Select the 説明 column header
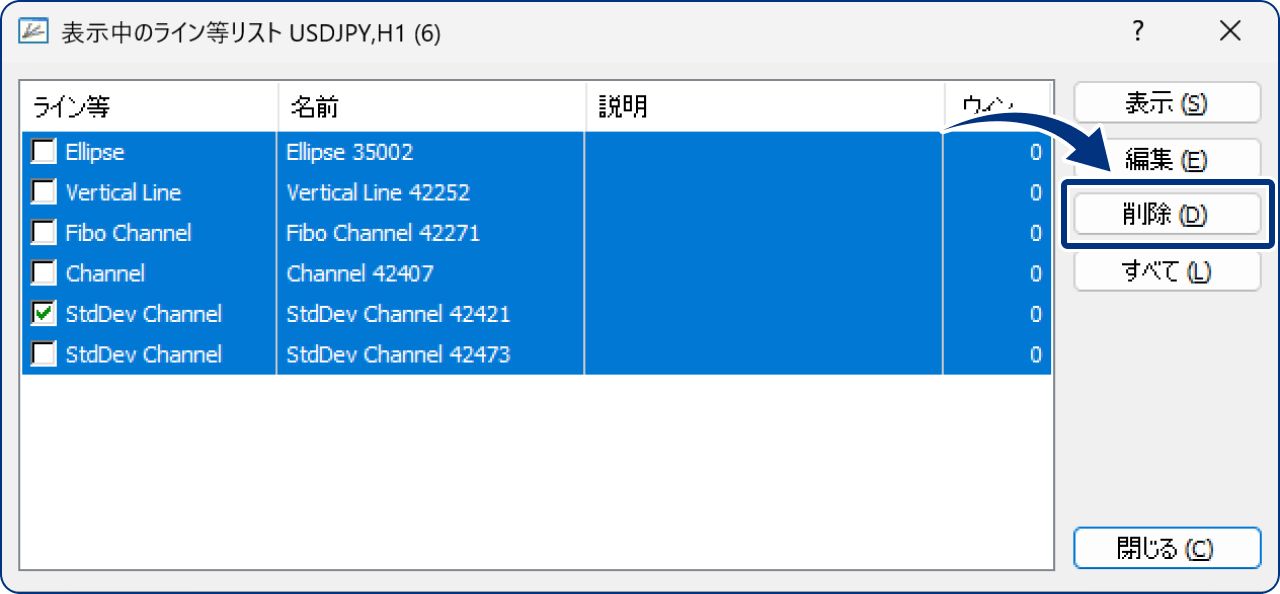The height and width of the screenshot is (594, 1280). tap(764, 106)
